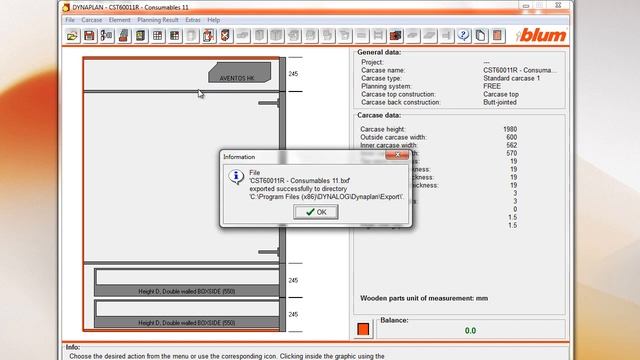Click the Carcase data heading
The height and width of the screenshot is (360, 640).
[379, 116]
